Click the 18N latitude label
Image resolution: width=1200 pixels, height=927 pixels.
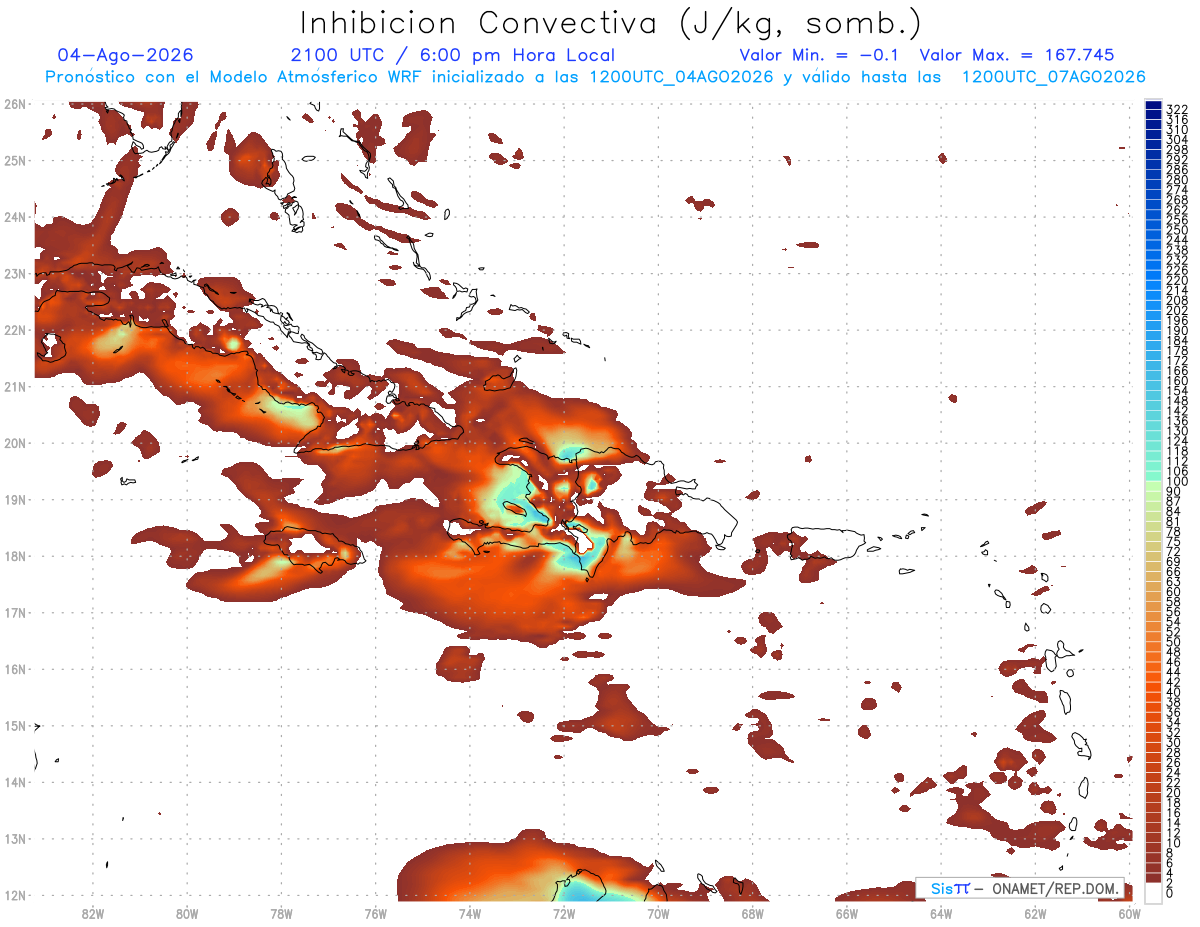pyautogui.click(x=15, y=556)
